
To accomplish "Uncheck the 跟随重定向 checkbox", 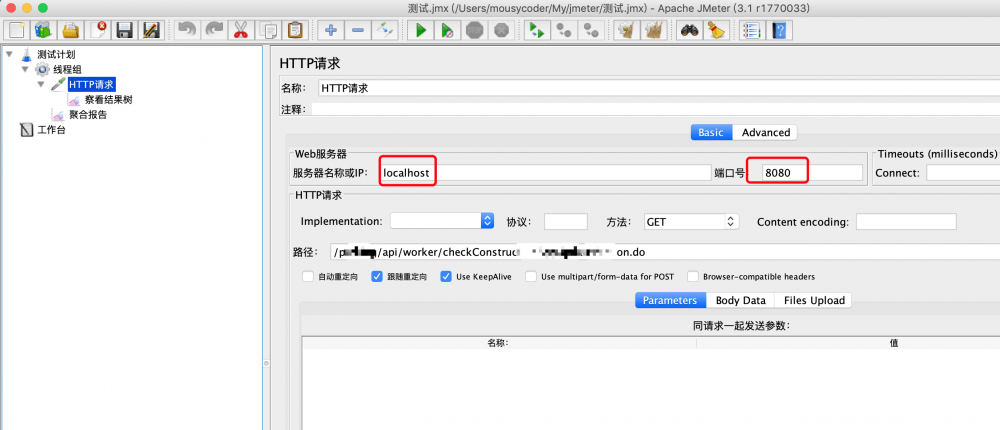I will pyautogui.click(x=377, y=277).
